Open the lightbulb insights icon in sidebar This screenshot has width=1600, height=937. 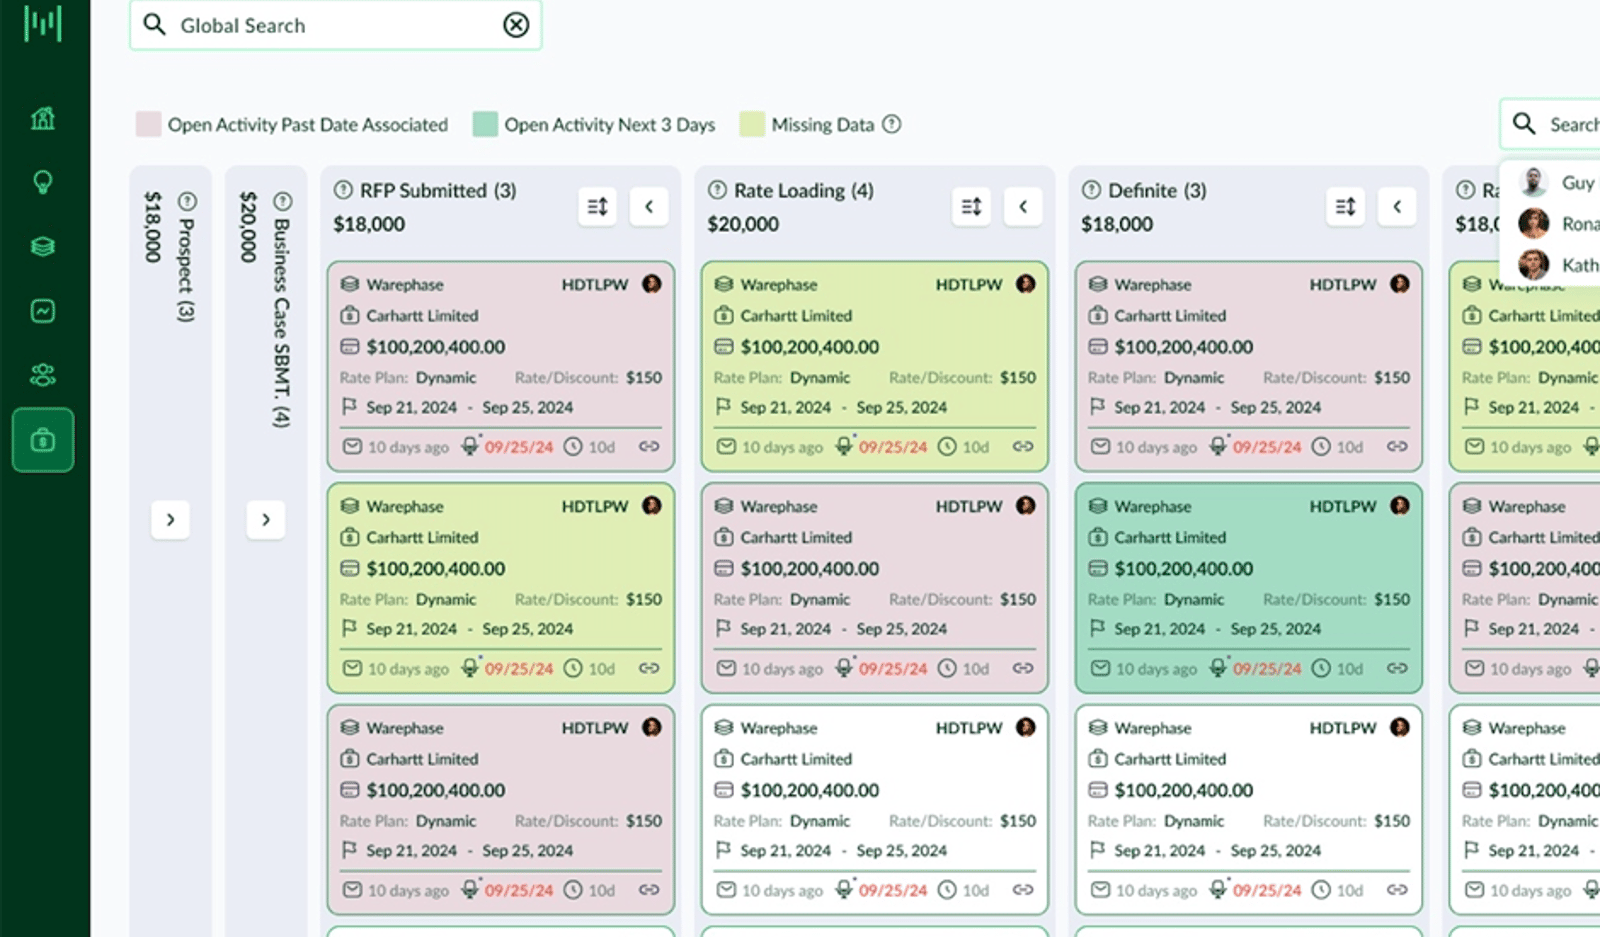[x=43, y=182]
